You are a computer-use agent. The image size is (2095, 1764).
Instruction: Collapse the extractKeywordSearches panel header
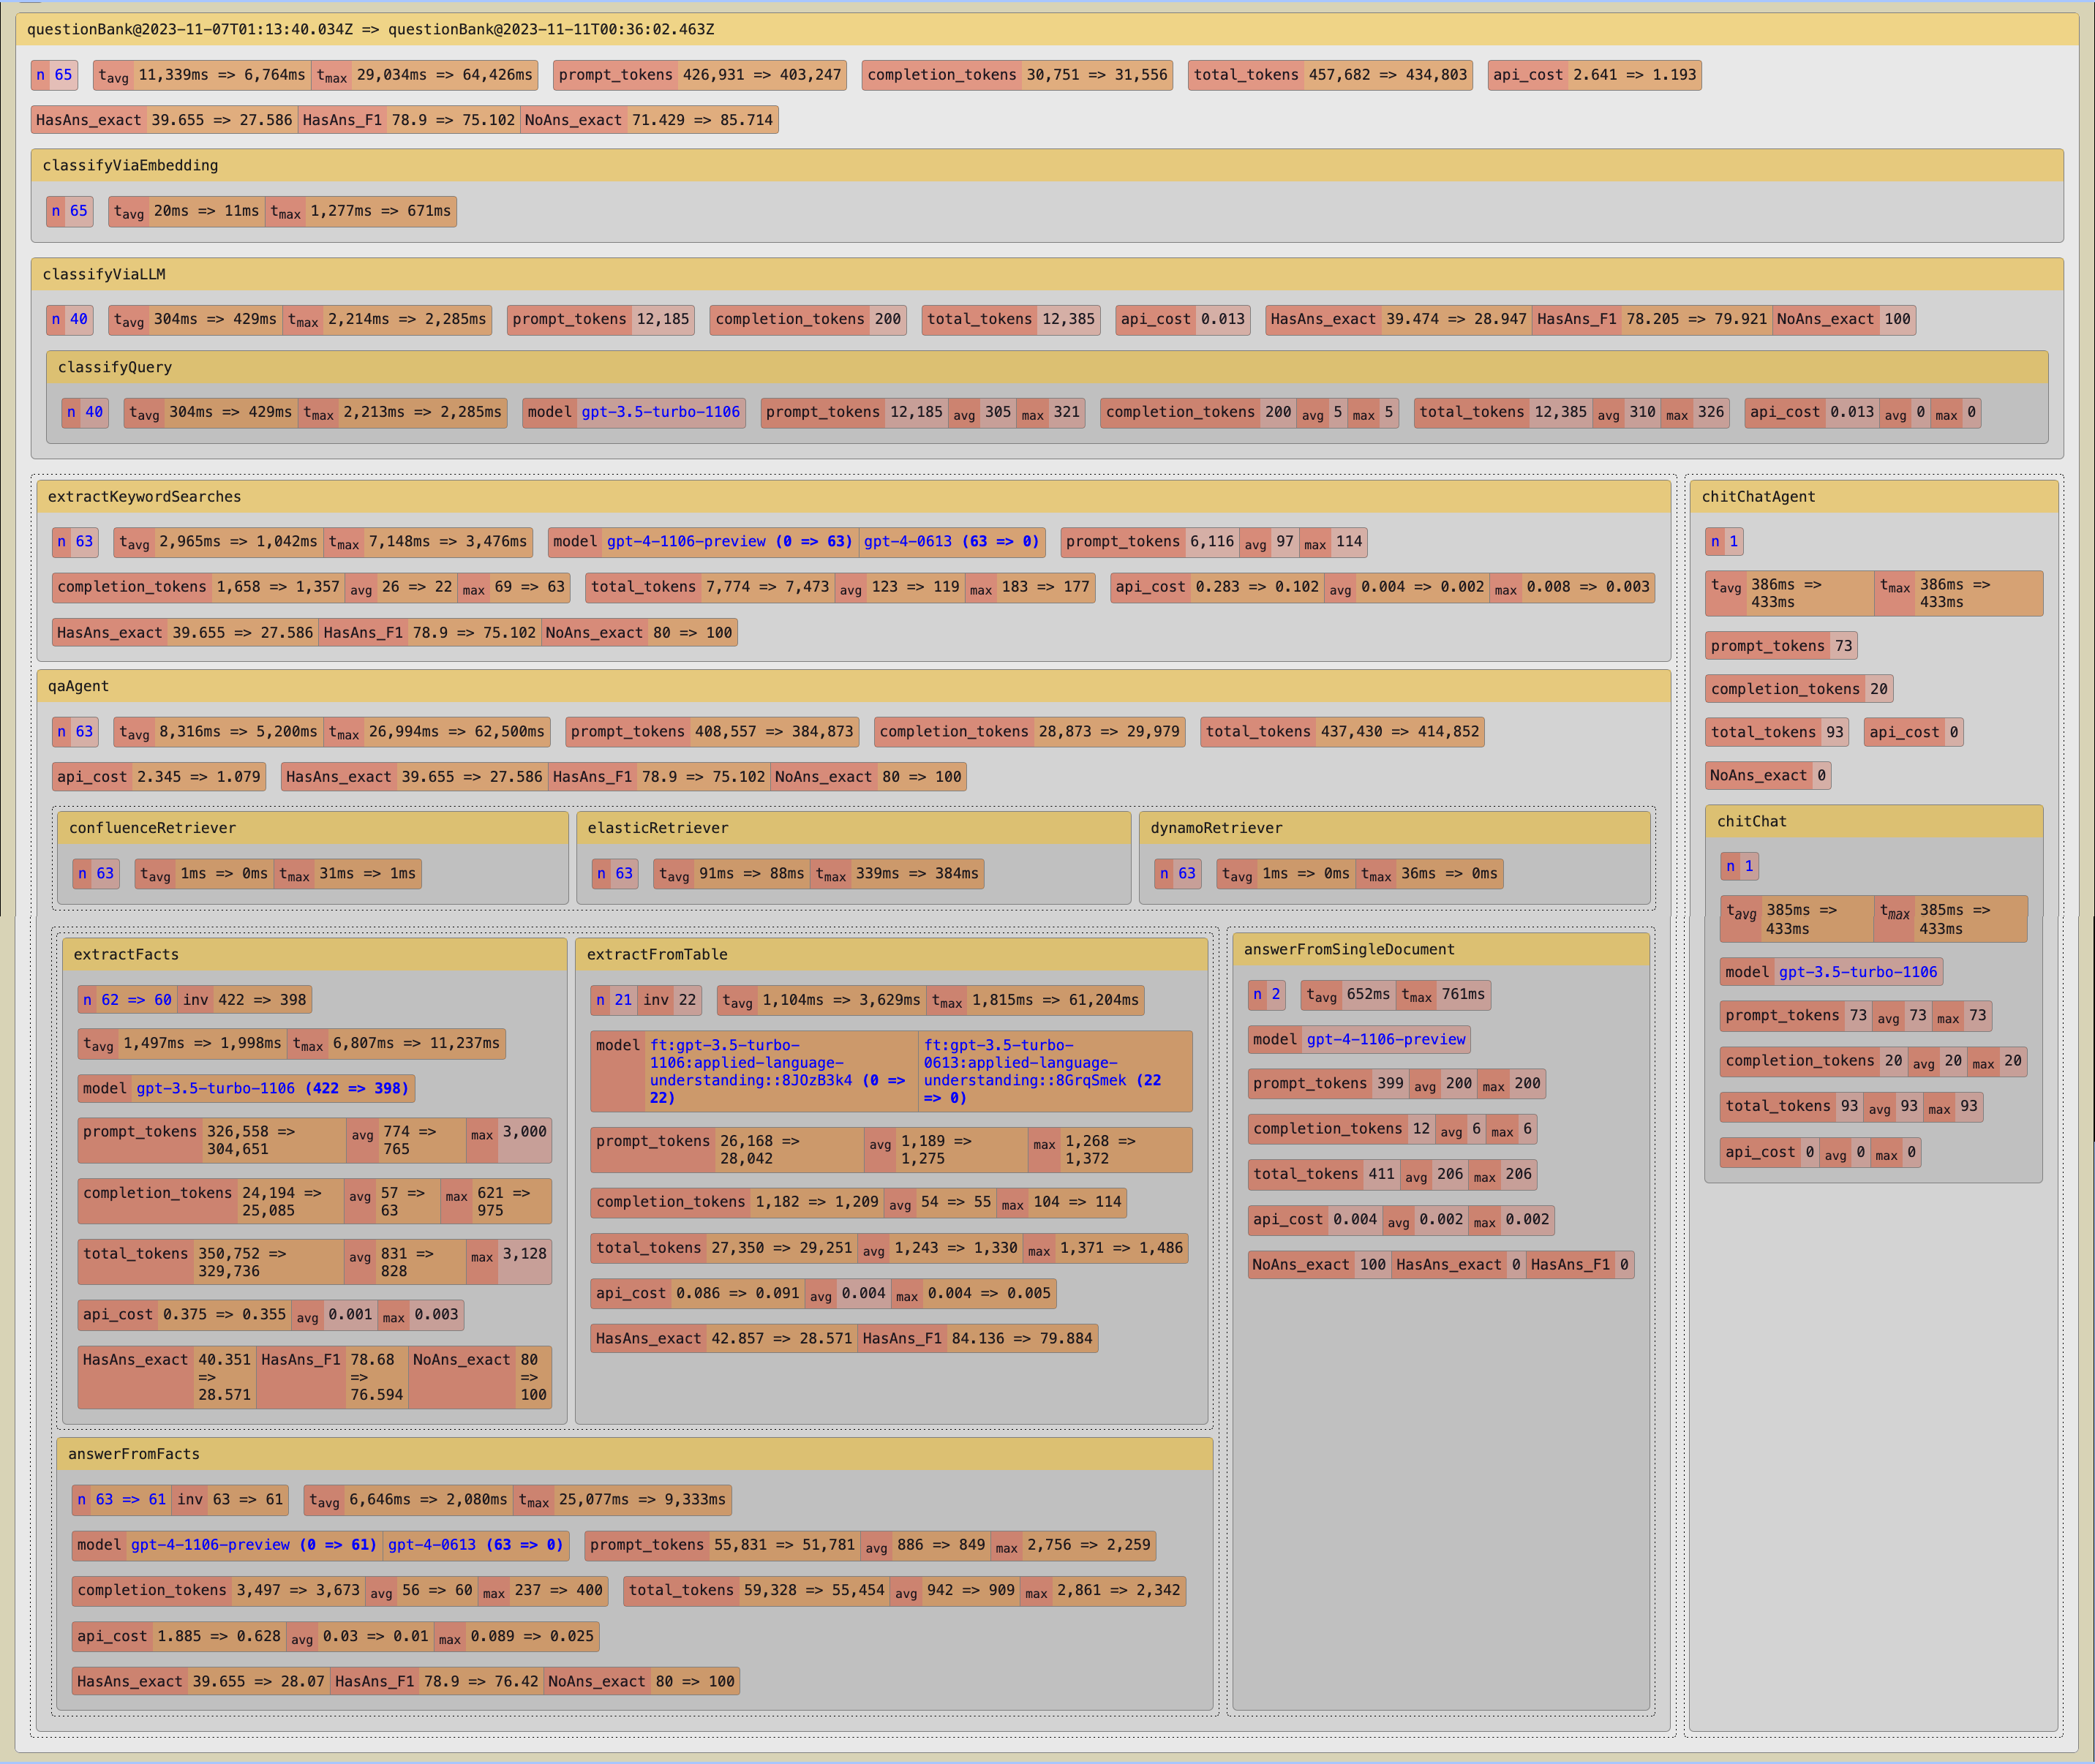(144, 497)
